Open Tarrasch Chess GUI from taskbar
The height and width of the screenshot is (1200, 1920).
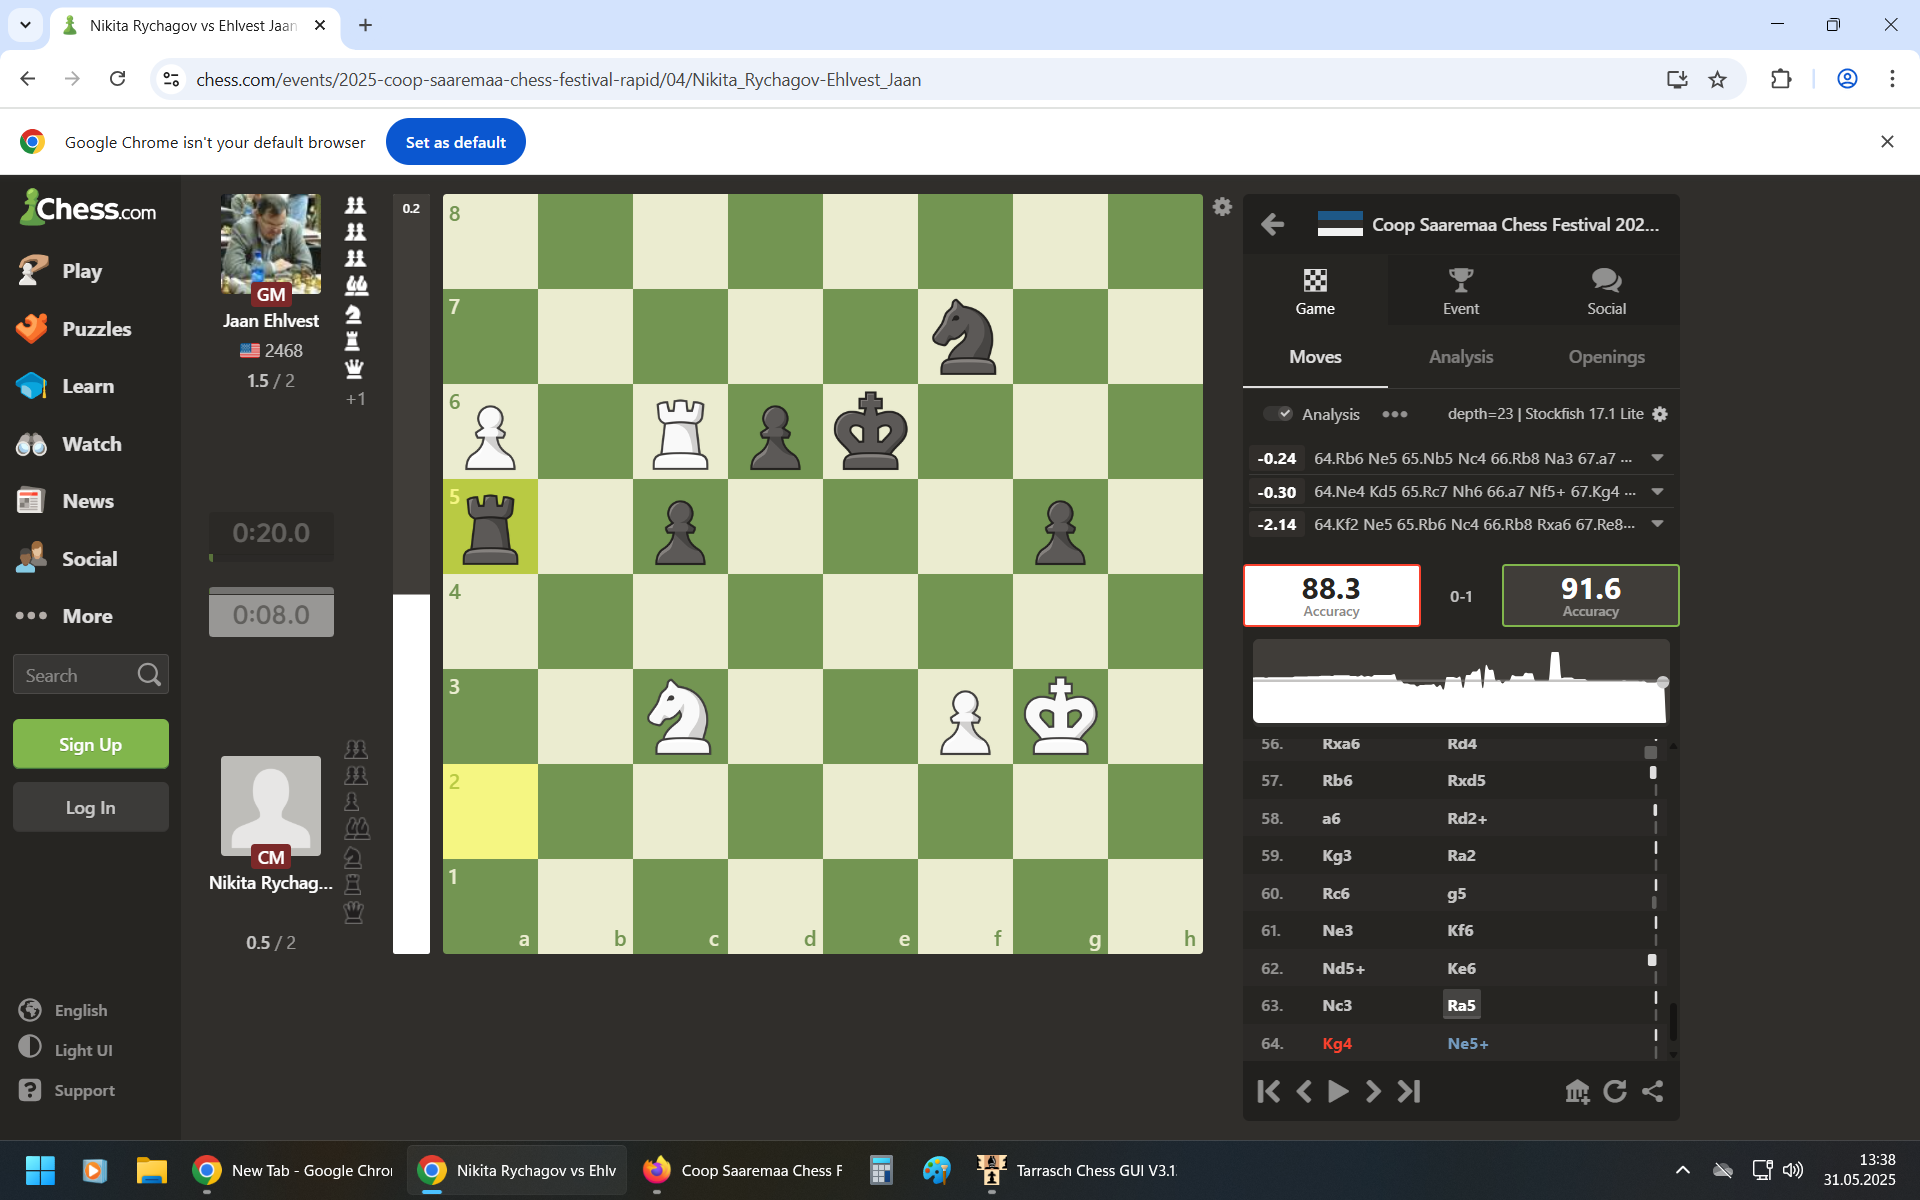1078,1170
